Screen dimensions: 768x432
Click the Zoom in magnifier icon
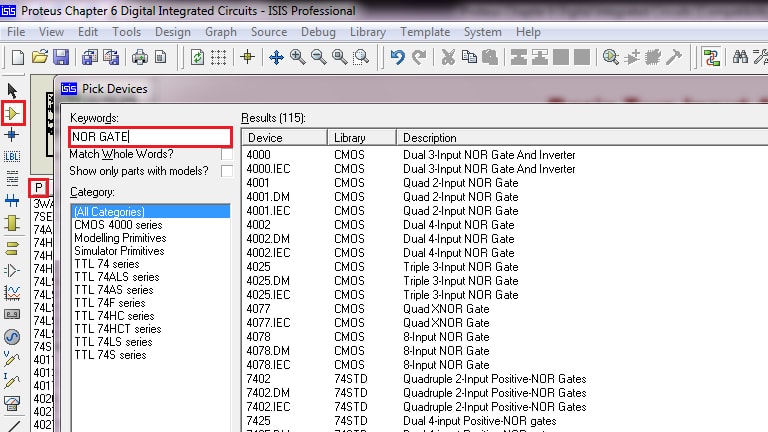[x=297, y=57]
